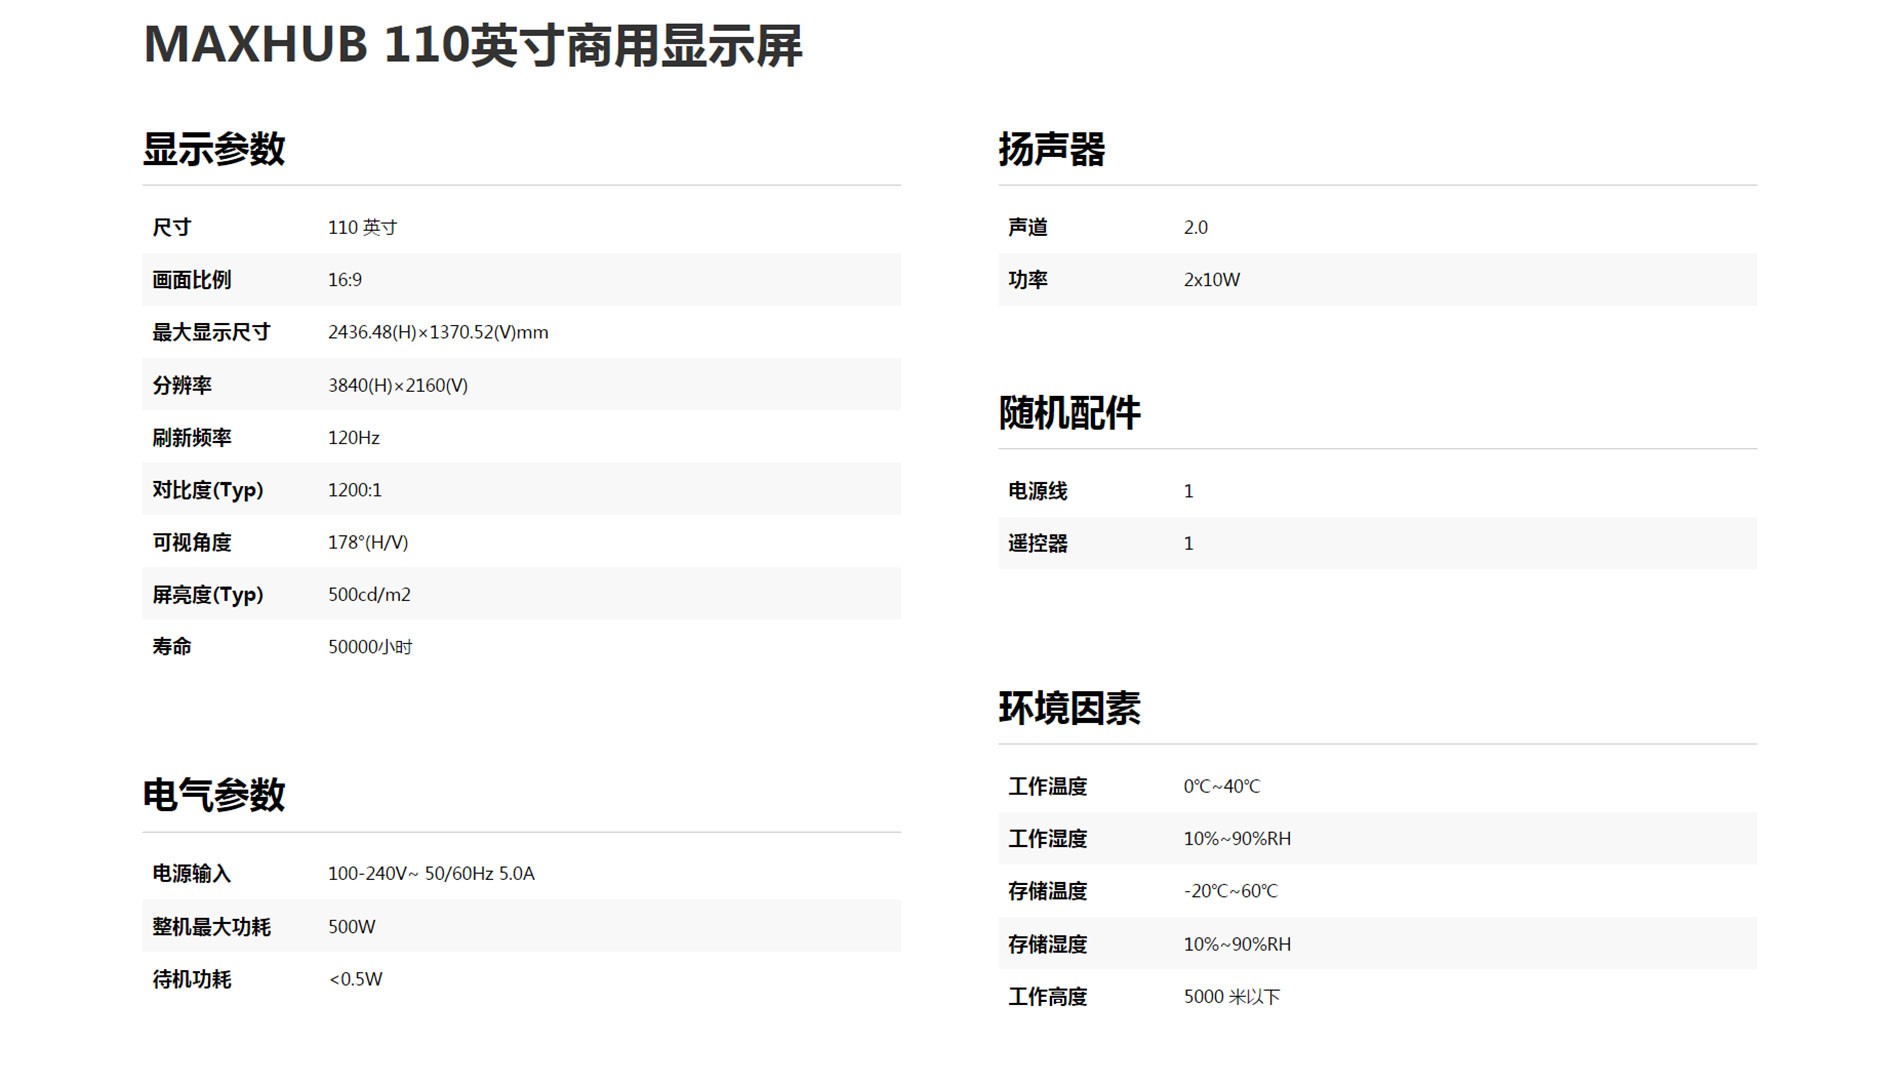Viewport: 1900px width, 1066px height.
Task: Click the 寿命 label
Action: [172, 647]
